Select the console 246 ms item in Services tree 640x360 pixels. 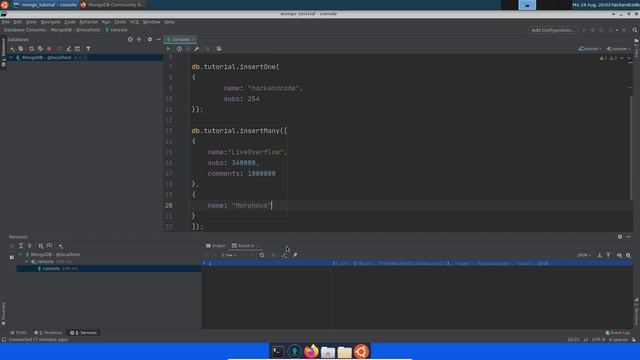pyautogui.click(x=109, y=269)
